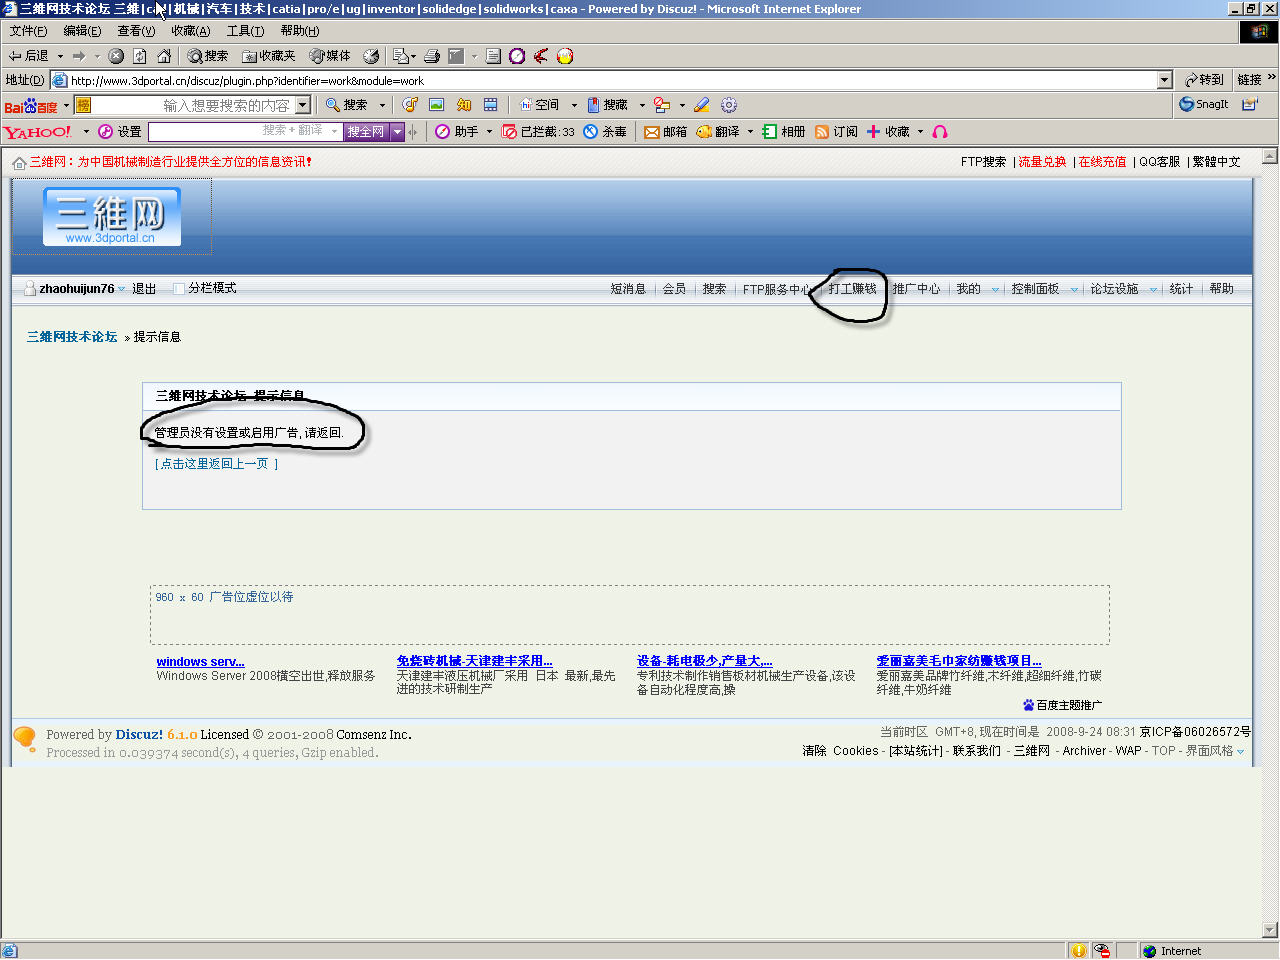The width and height of the screenshot is (1280, 960).
Task: Open the windows serv... ad link
Action: click(x=200, y=662)
